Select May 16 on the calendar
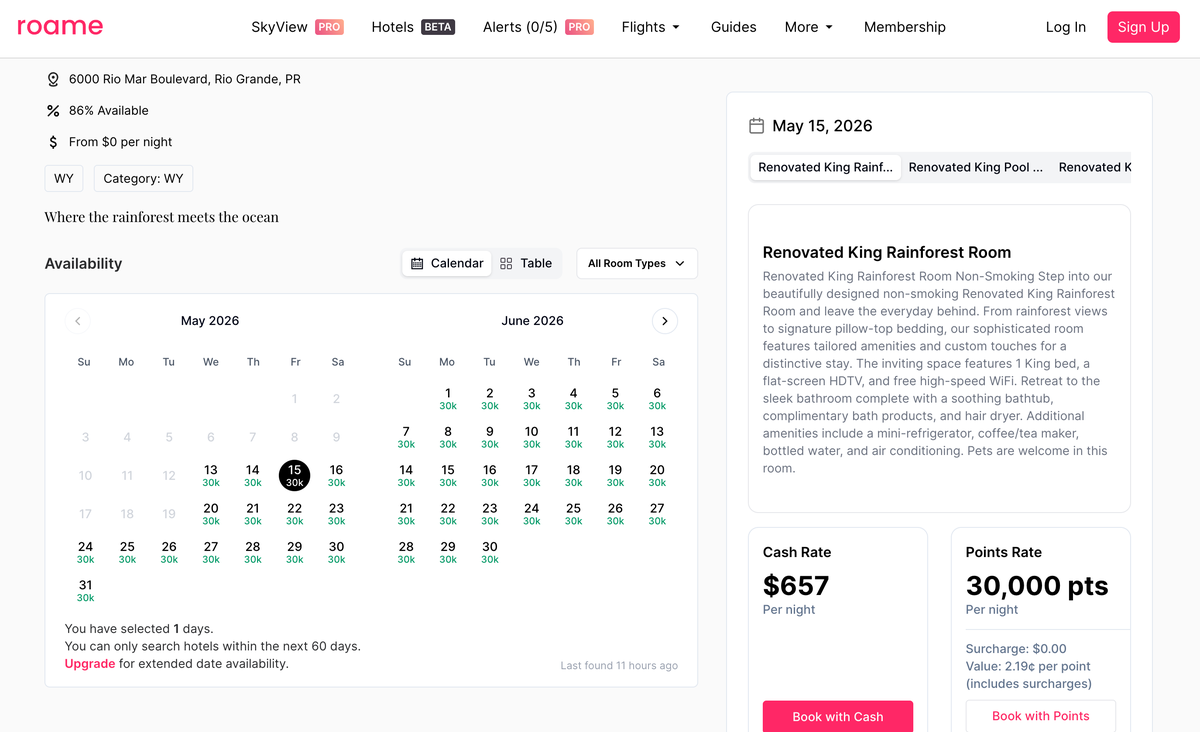The height and width of the screenshot is (732, 1200). 336,475
